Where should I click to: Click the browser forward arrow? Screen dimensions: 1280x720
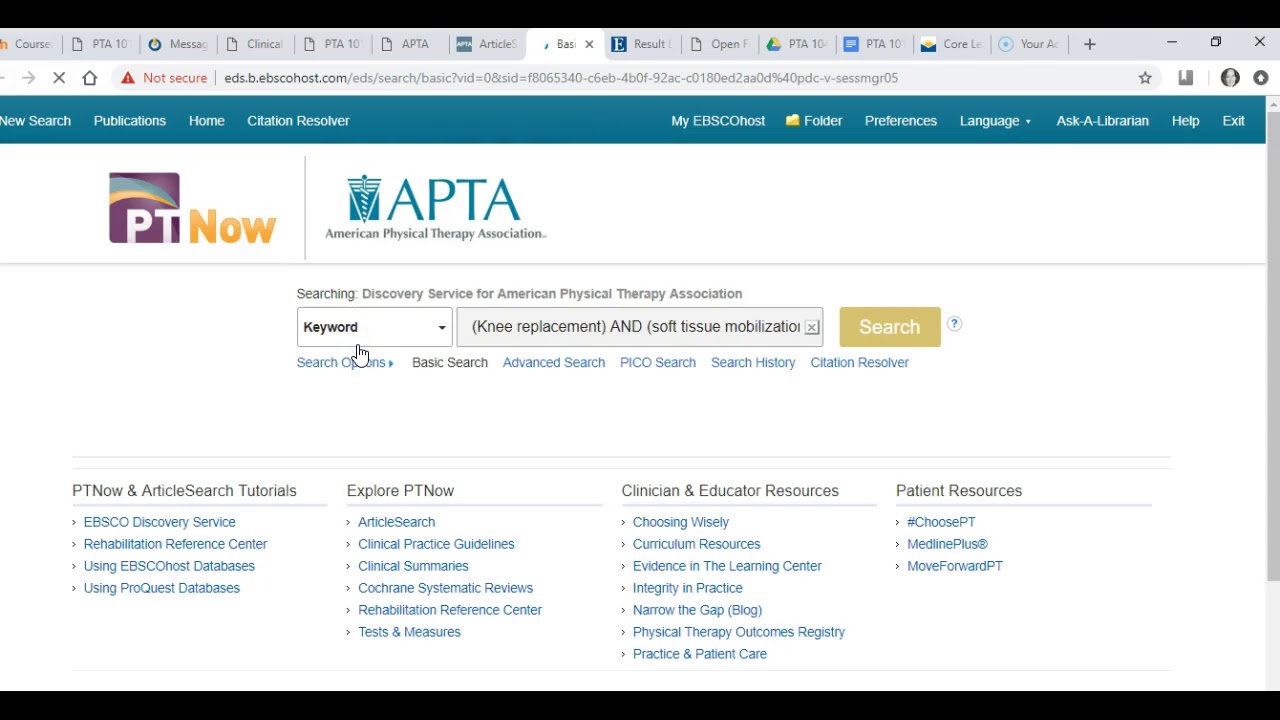(x=28, y=78)
